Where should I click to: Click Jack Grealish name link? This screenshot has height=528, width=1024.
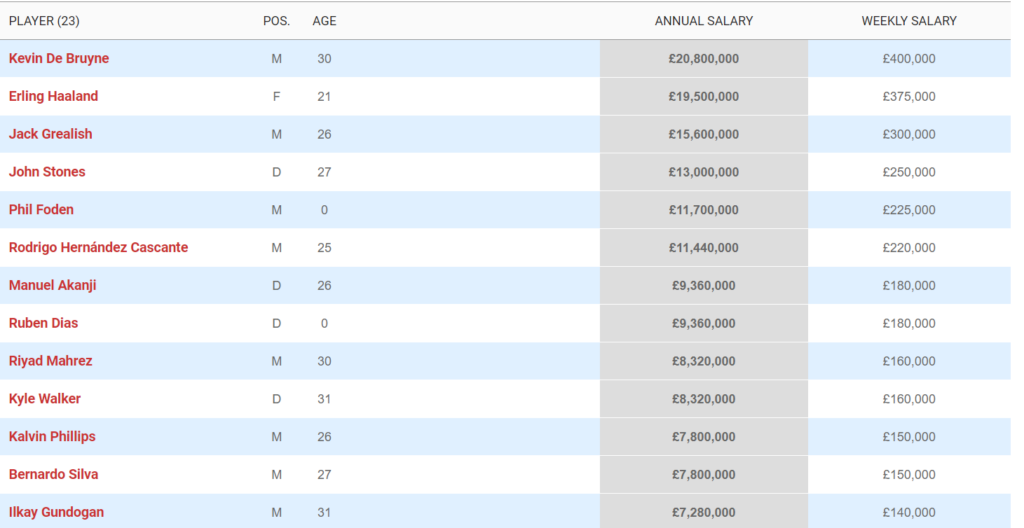50,134
